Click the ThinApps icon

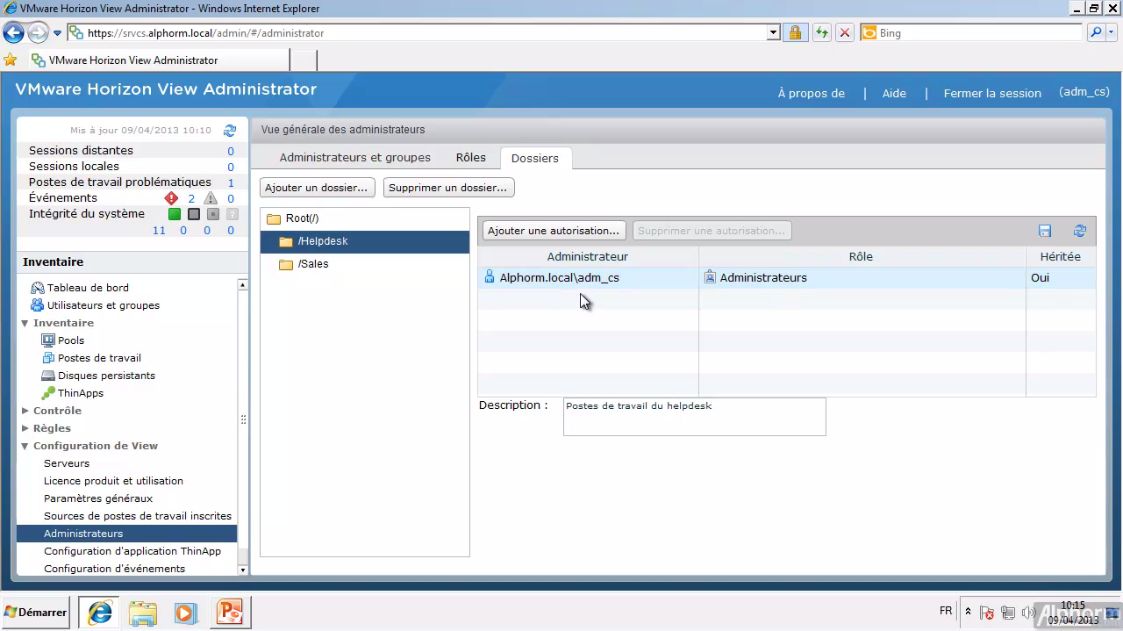pyautogui.click(x=48, y=392)
